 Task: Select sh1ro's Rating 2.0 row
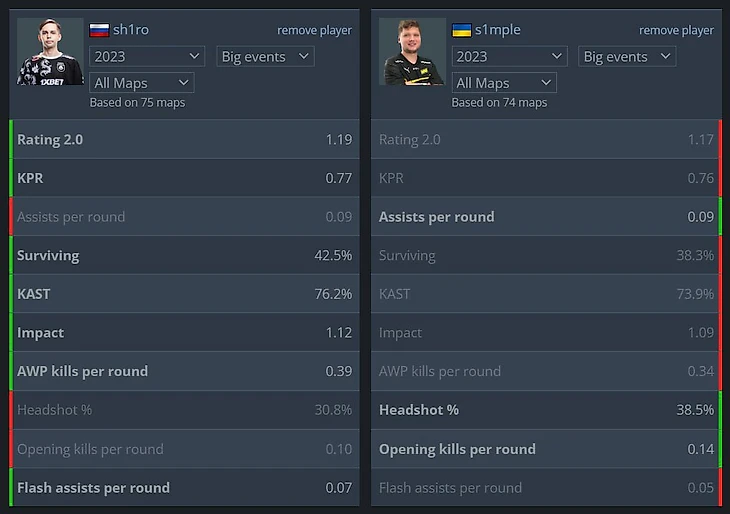tap(184, 139)
